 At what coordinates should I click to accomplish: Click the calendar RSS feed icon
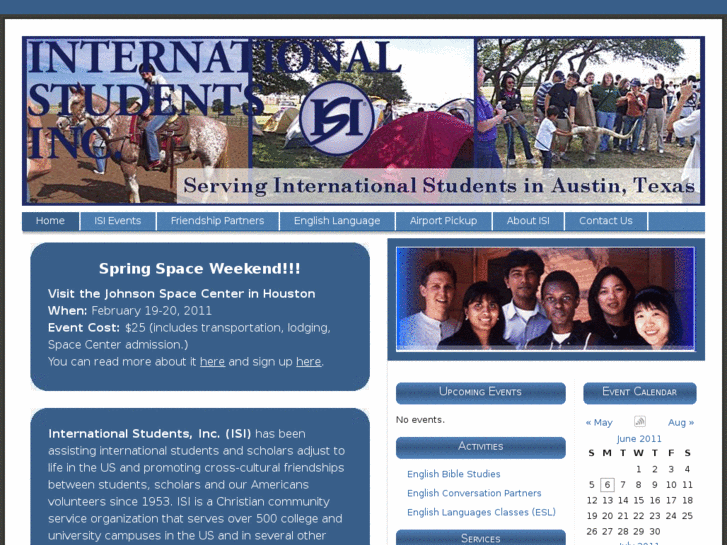click(640, 421)
